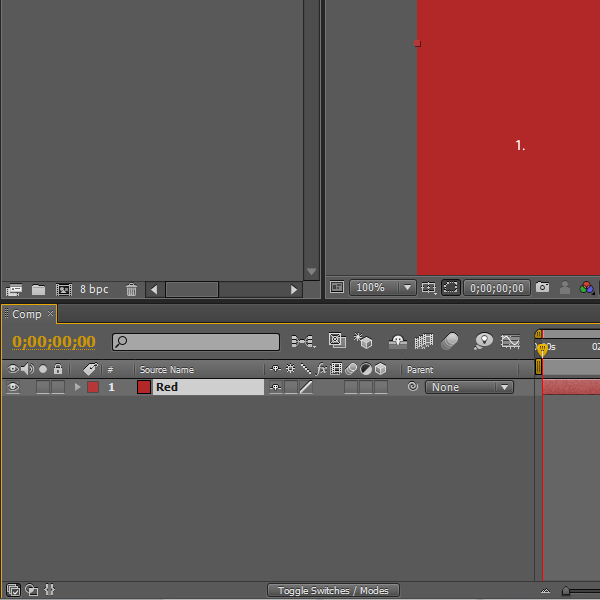
Task: Click the Adjustment Layer column header
Action: (x=366, y=369)
